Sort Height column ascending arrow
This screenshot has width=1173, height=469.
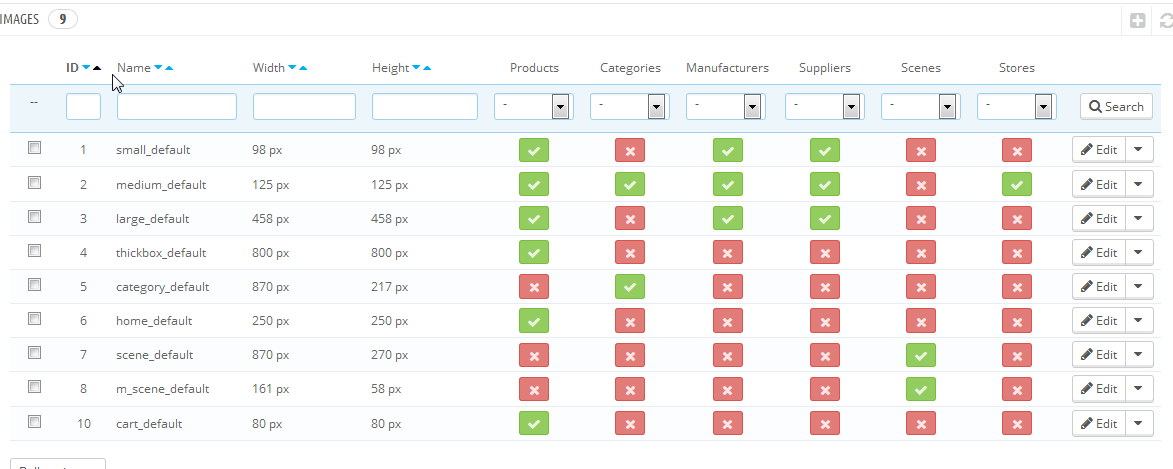(427, 68)
